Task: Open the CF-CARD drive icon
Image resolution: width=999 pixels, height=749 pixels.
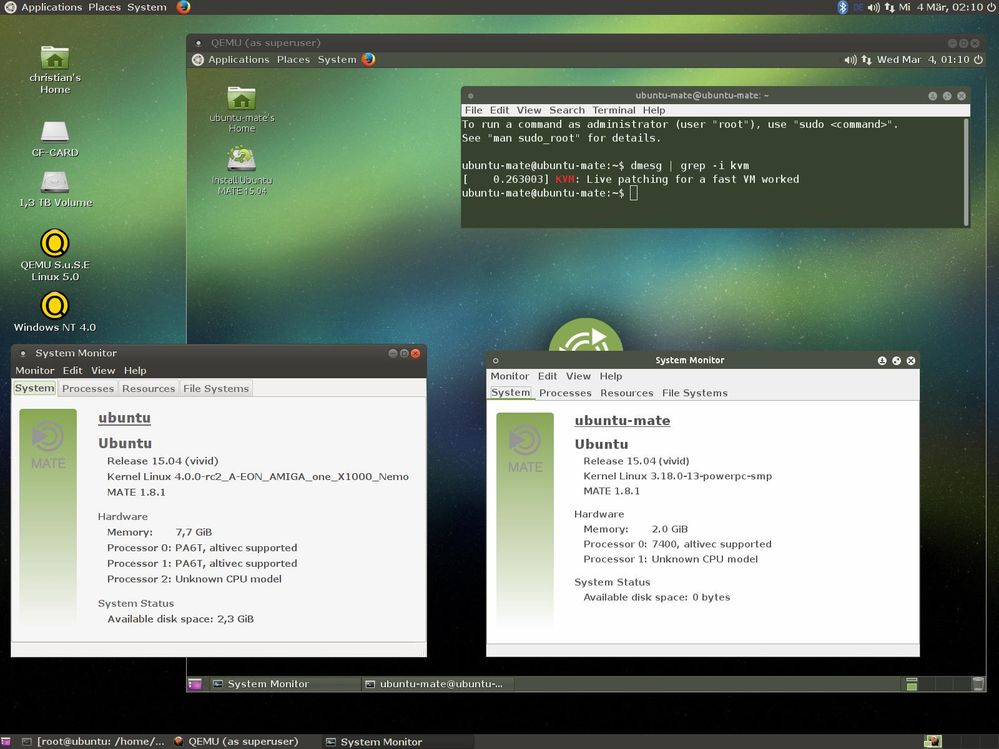Action: (54, 130)
